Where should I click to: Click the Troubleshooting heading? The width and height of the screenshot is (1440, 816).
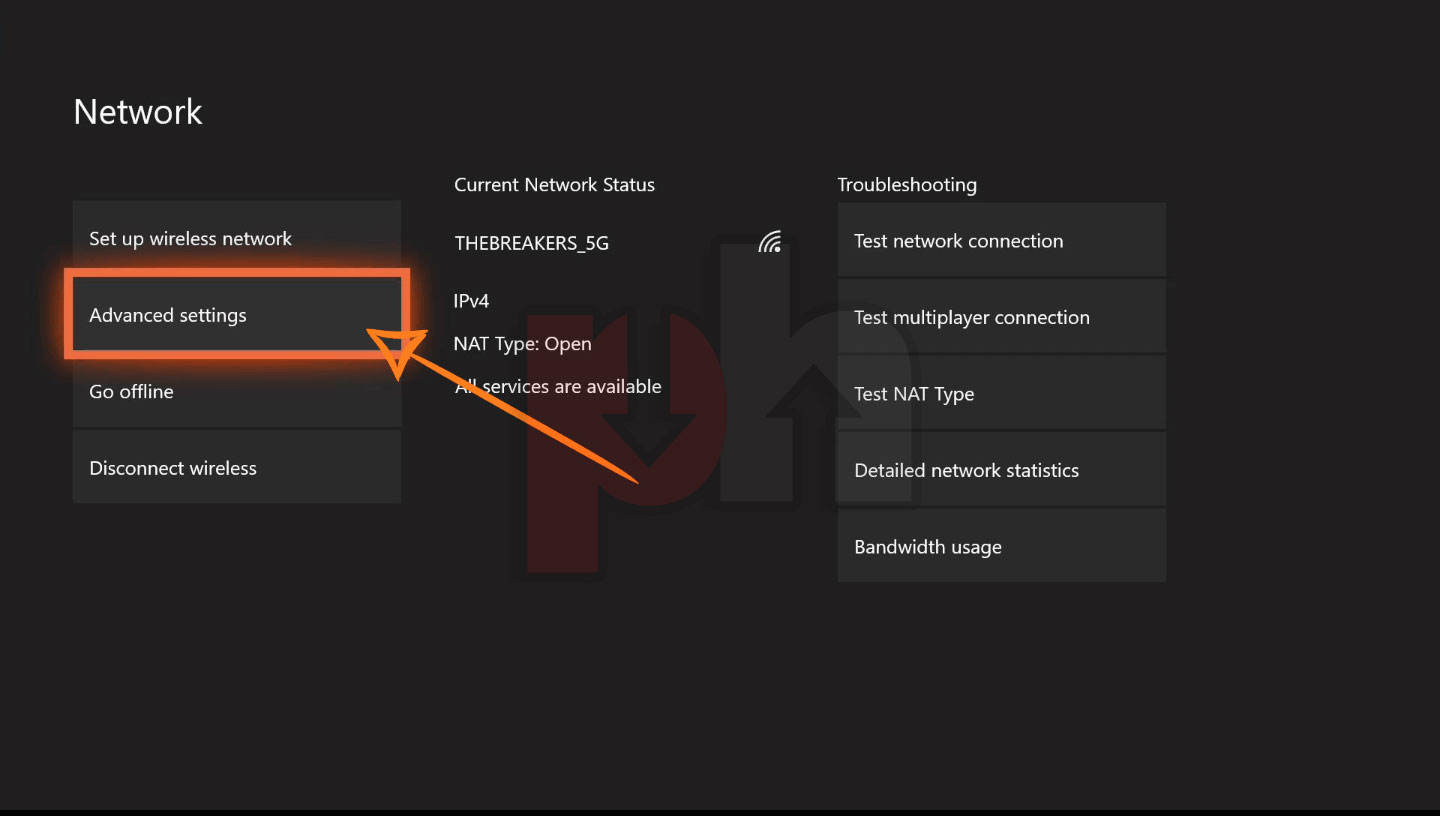pos(907,185)
